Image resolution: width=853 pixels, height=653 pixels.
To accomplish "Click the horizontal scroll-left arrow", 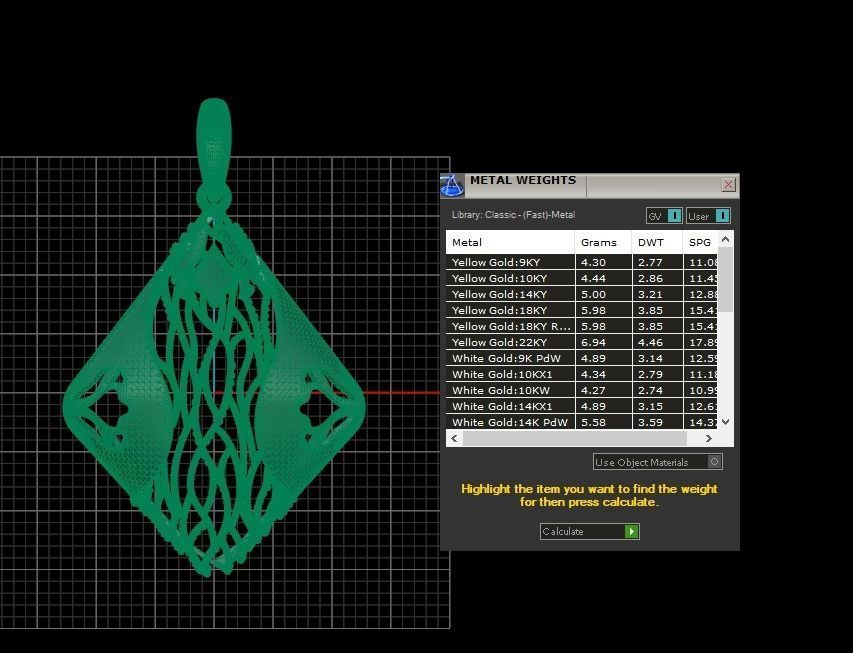I will pos(454,438).
